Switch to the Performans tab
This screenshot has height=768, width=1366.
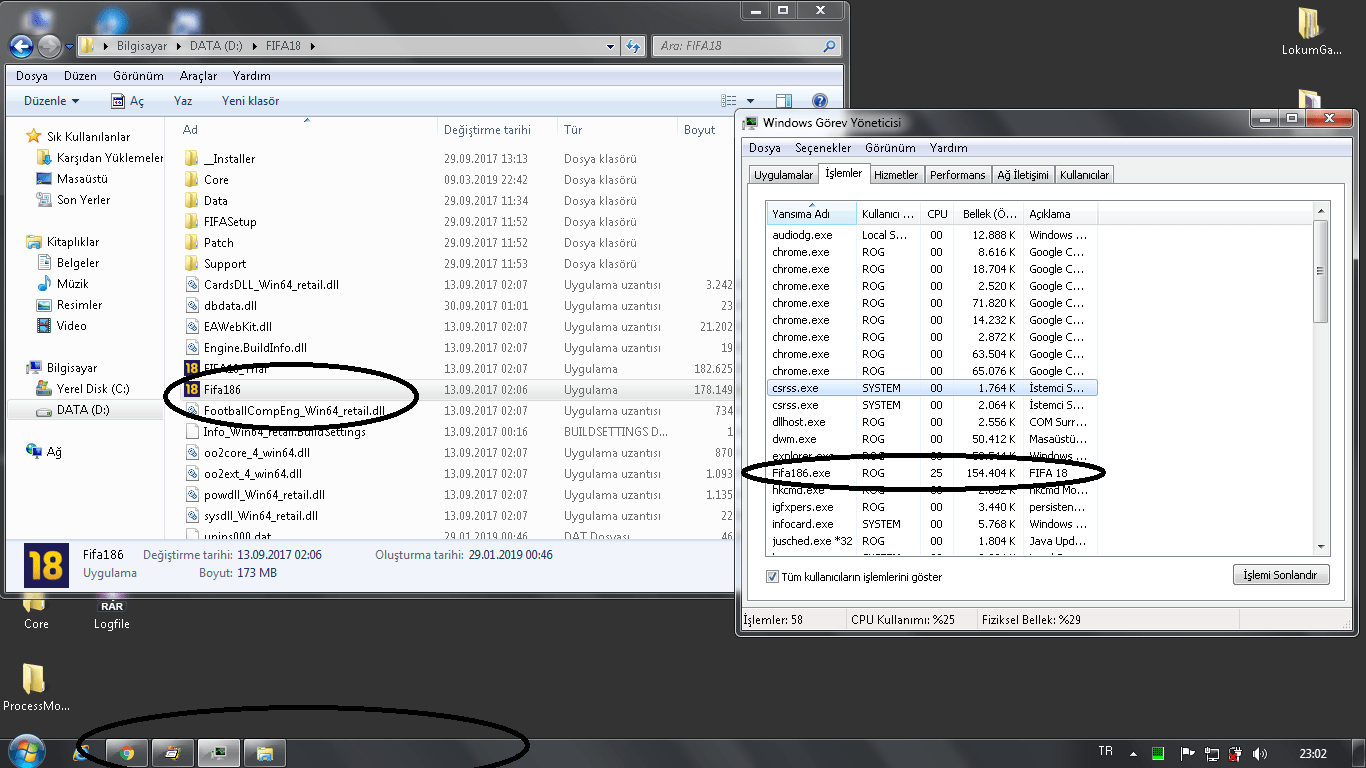(957, 175)
